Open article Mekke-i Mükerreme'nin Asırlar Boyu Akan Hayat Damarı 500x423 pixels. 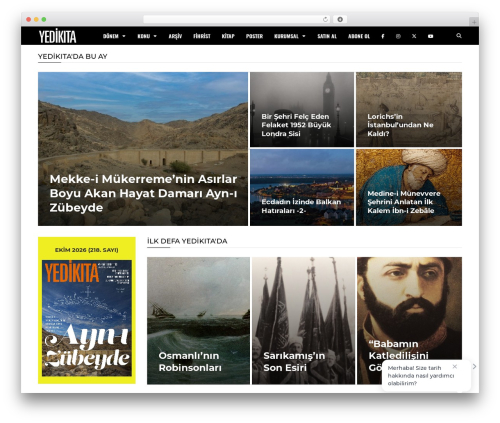coord(143,149)
